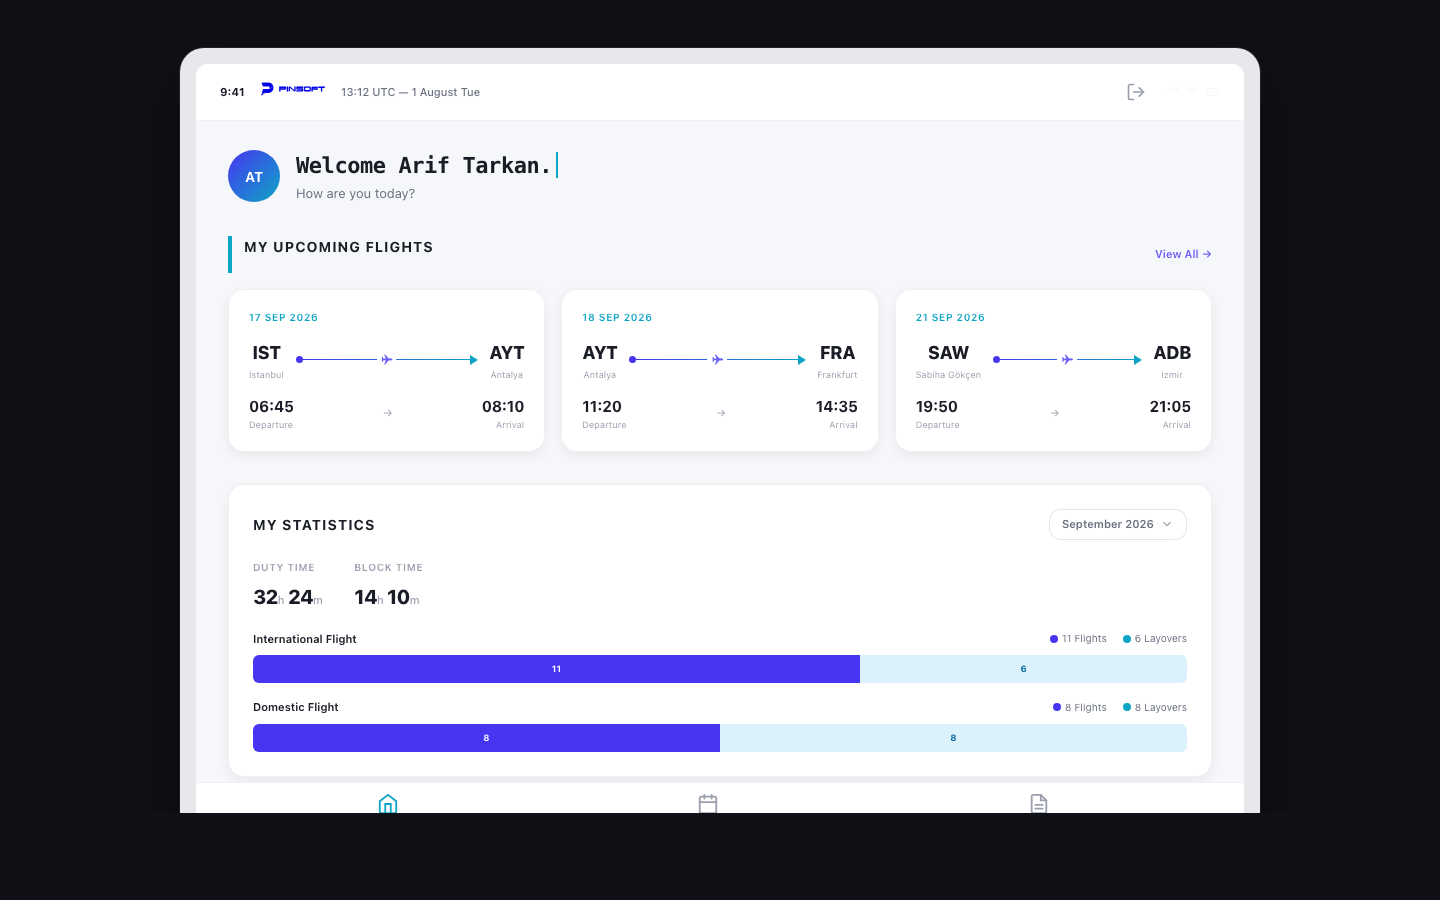This screenshot has height=900, width=1440.
Task: Click the chevron in the month selector
Action: coord(1167,525)
